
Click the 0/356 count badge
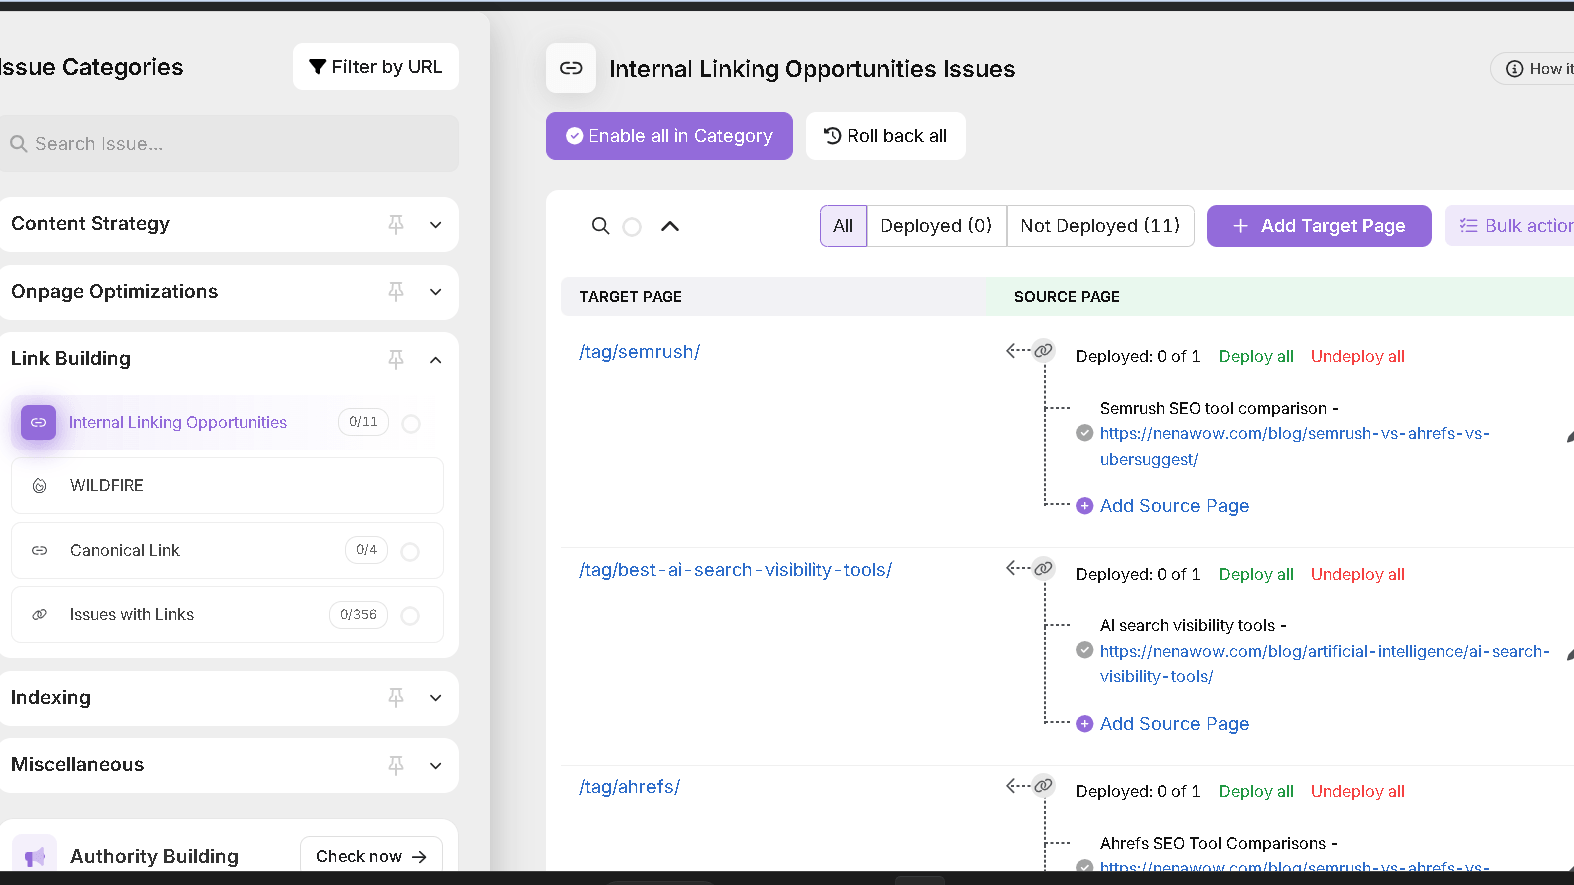click(358, 615)
